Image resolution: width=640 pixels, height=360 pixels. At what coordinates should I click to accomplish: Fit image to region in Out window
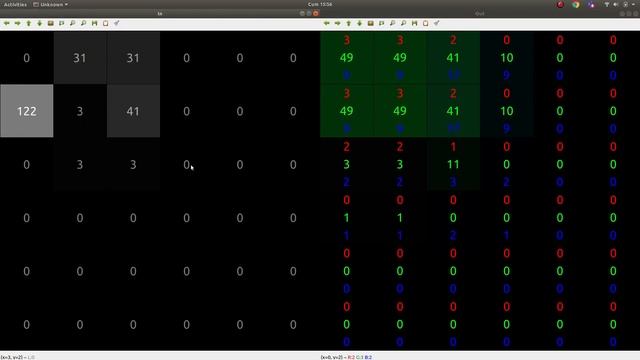tap(382, 23)
